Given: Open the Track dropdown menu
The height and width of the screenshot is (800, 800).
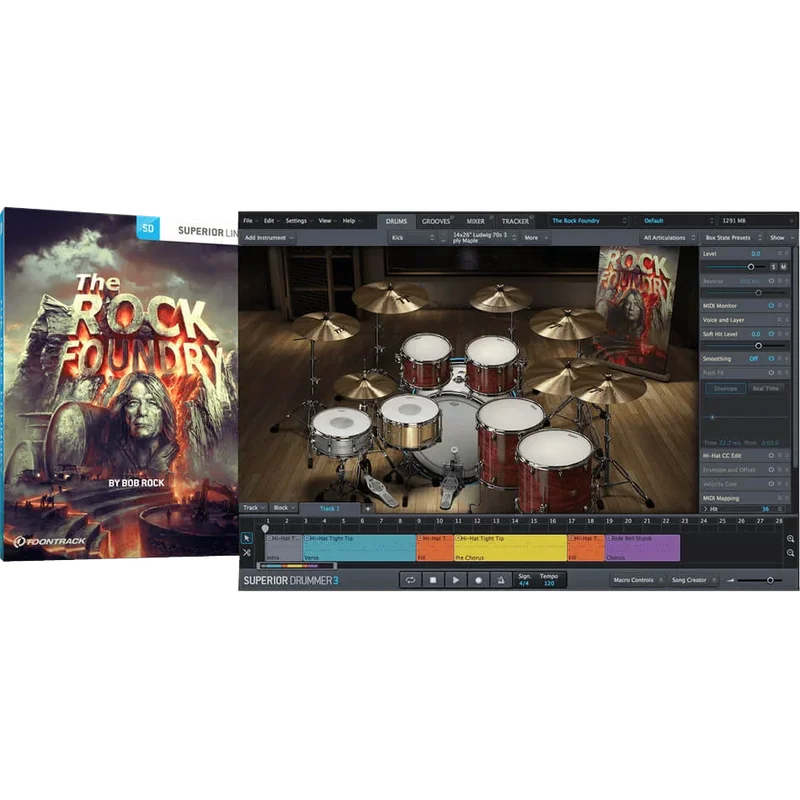Looking at the screenshot, I should coord(254,508).
